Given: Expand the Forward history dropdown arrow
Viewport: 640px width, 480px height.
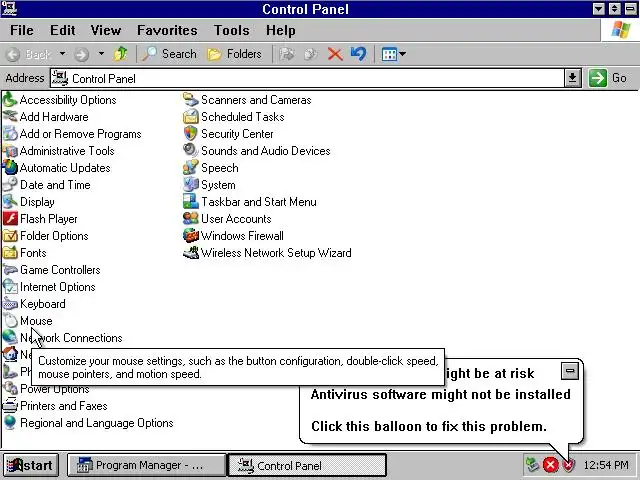Looking at the screenshot, I should tap(101, 53).
